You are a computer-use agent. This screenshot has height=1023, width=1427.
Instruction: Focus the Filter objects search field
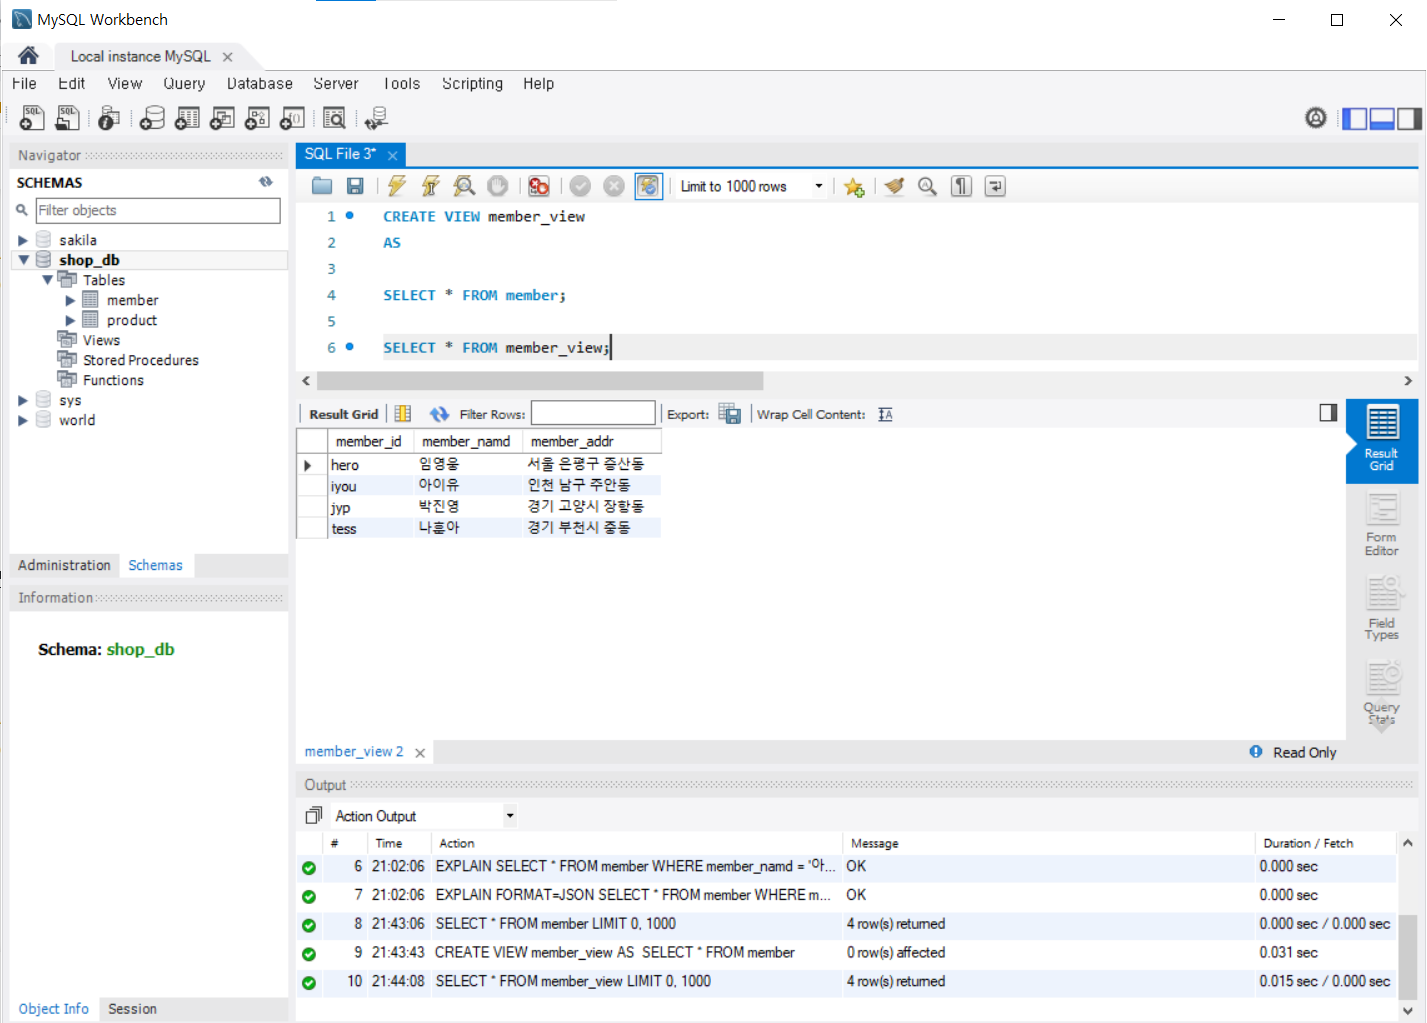[x=158, y=210]
